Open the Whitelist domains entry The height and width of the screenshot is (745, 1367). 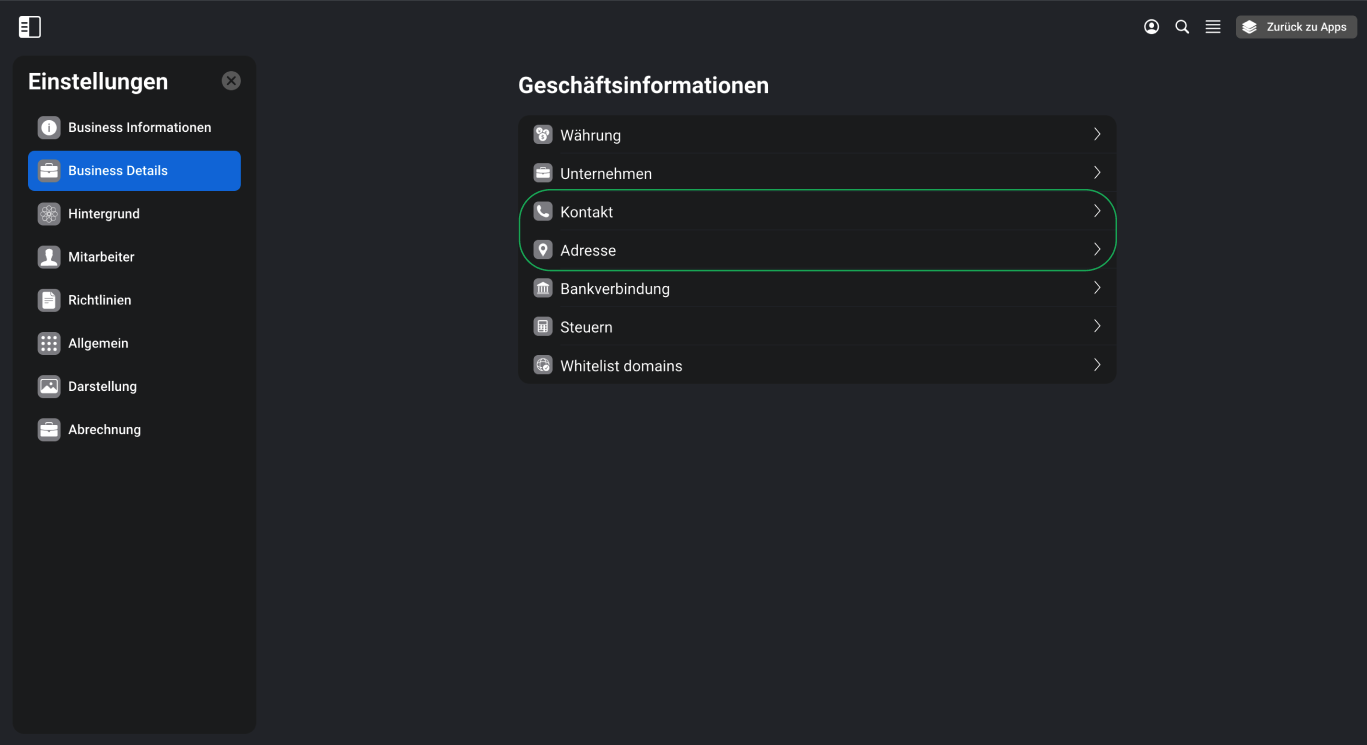pyautogui.click(x=817, y=366)
